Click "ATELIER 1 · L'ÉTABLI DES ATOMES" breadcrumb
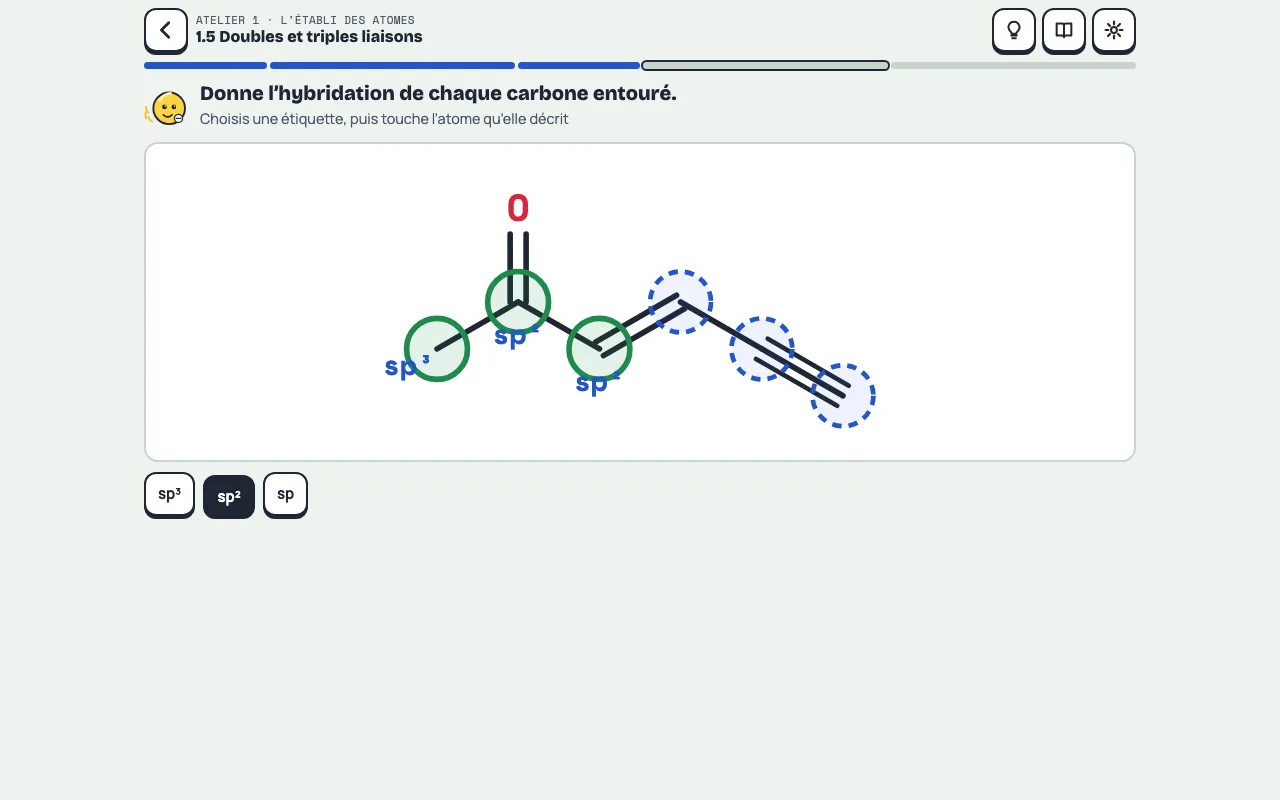1280x800 pixels. pos(305,20)
